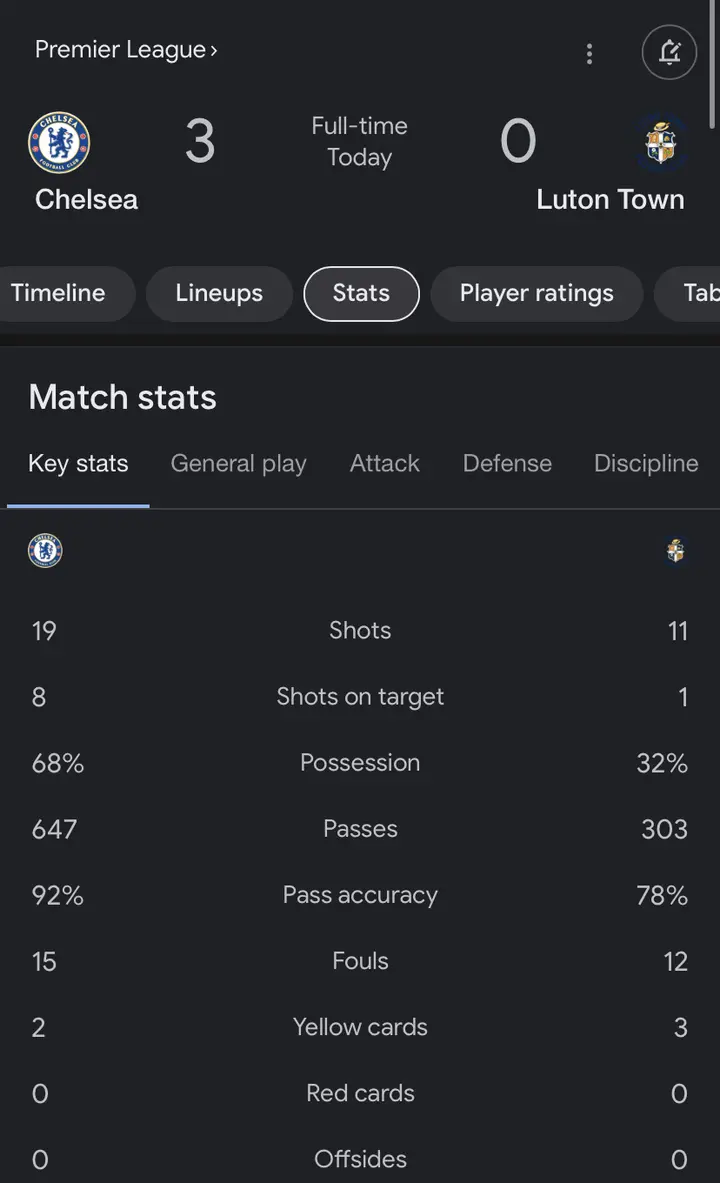Tap the large Luton Town crest logo
The width and height of the screenshot is (720, 1183).
click(x=660, y=143)
